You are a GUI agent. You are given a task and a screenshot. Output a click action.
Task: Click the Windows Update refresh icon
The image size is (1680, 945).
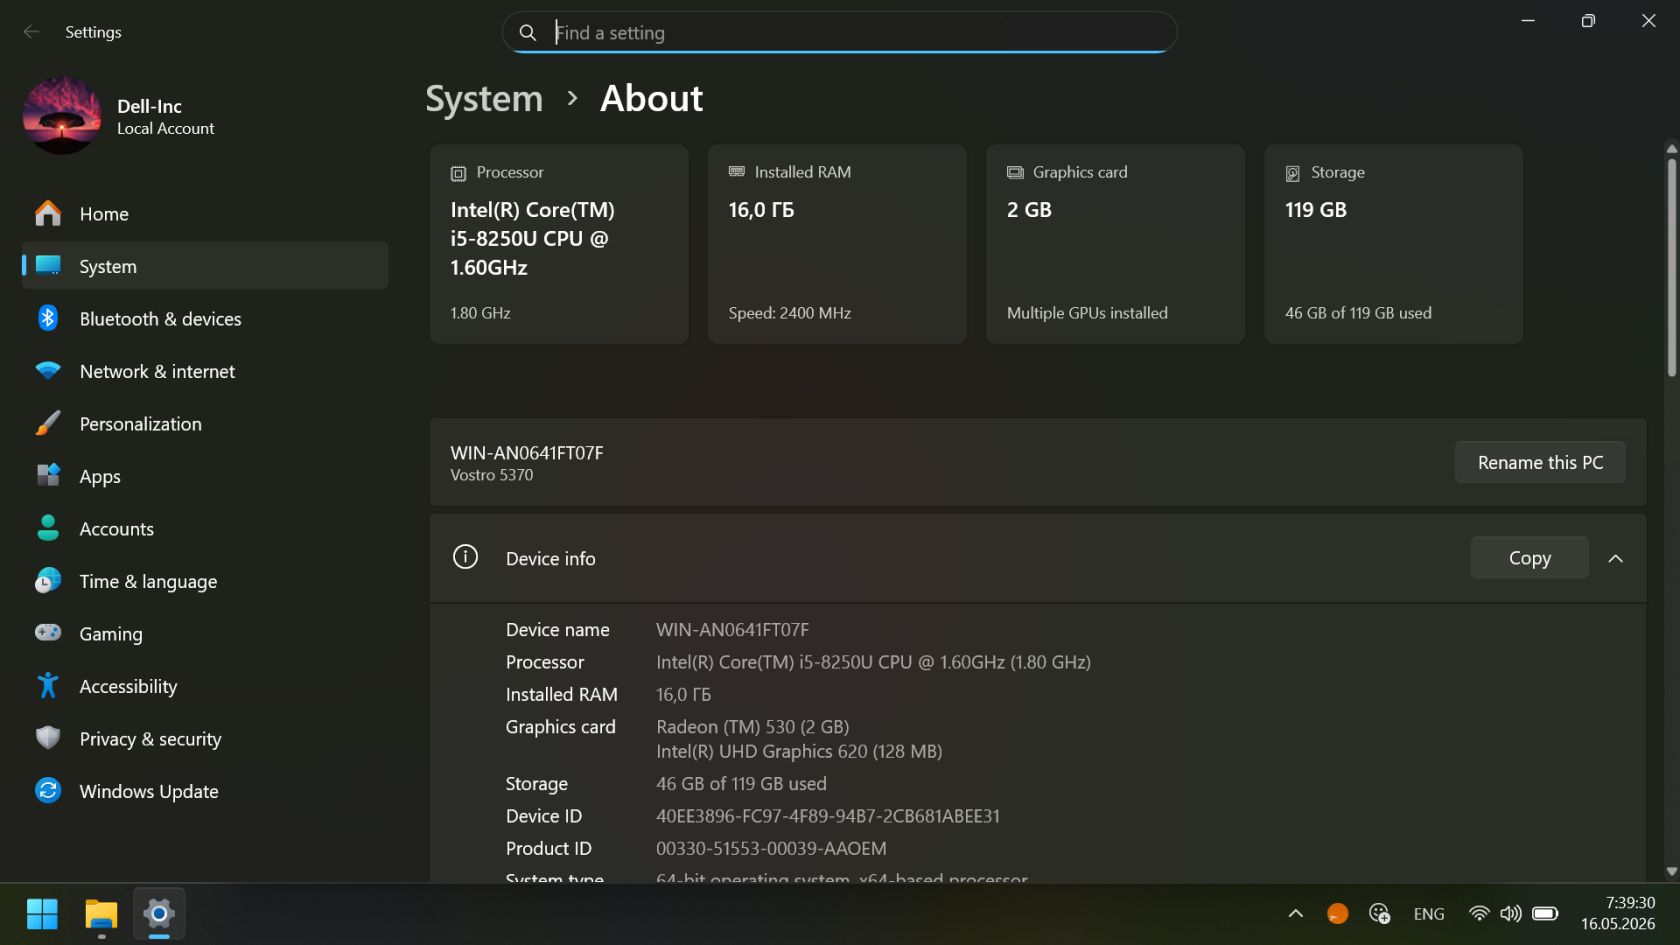tap(48, 790)
